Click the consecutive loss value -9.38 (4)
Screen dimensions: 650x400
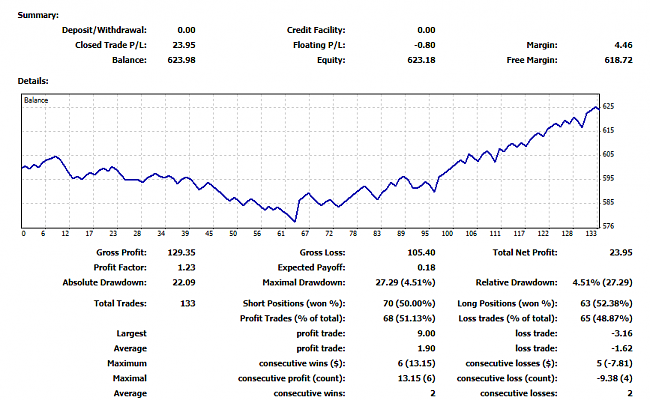615,378
